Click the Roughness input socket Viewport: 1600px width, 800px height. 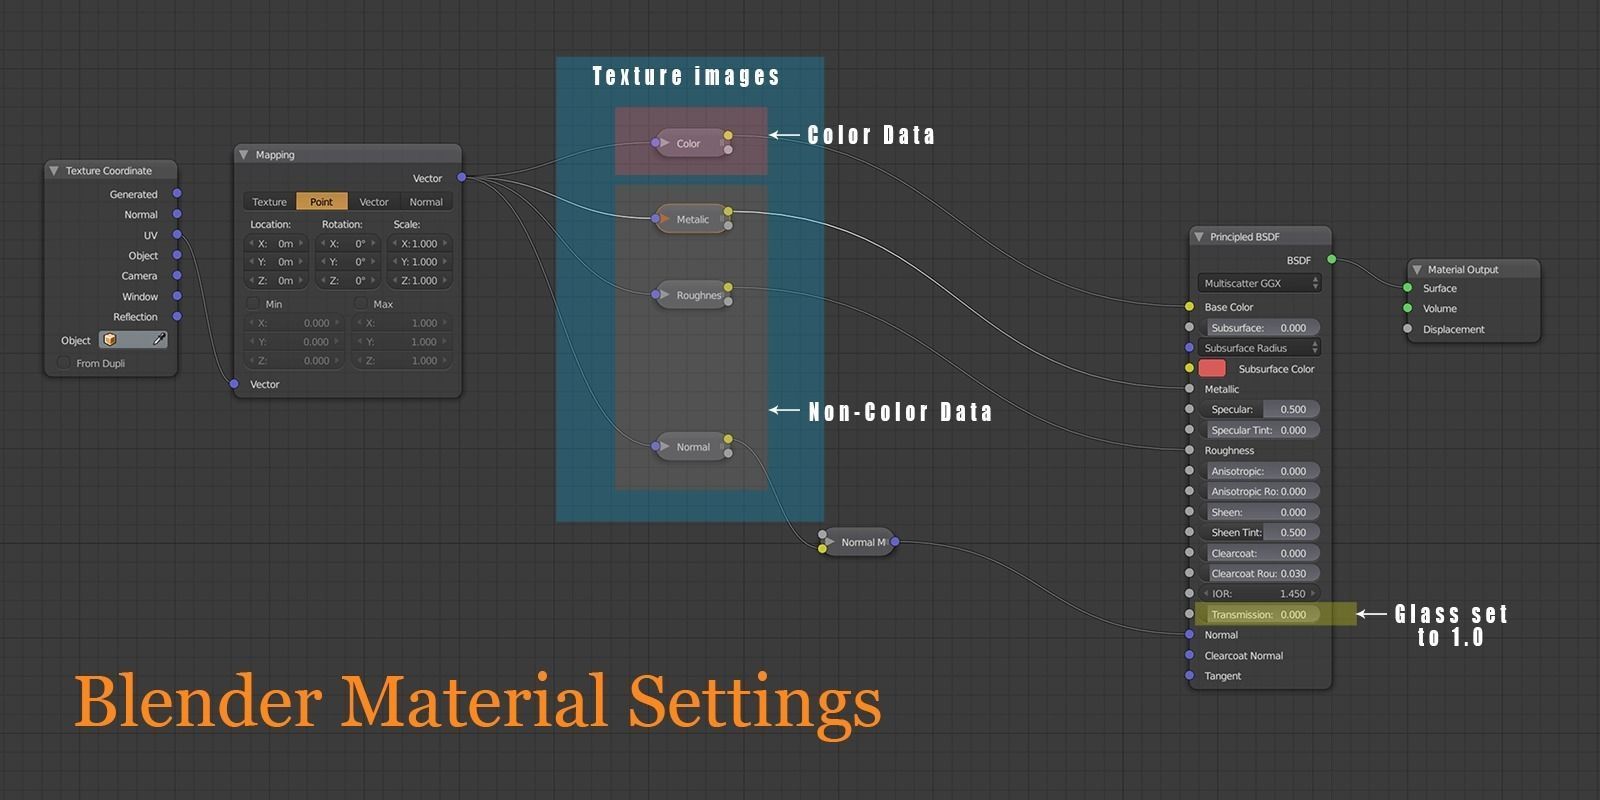point(1189,450)
